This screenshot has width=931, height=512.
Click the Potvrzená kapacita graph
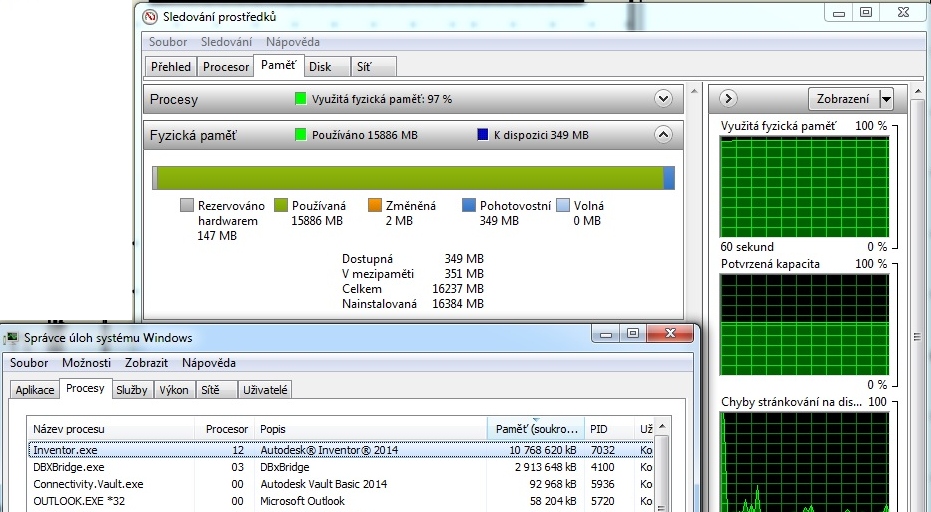(805, 325)
